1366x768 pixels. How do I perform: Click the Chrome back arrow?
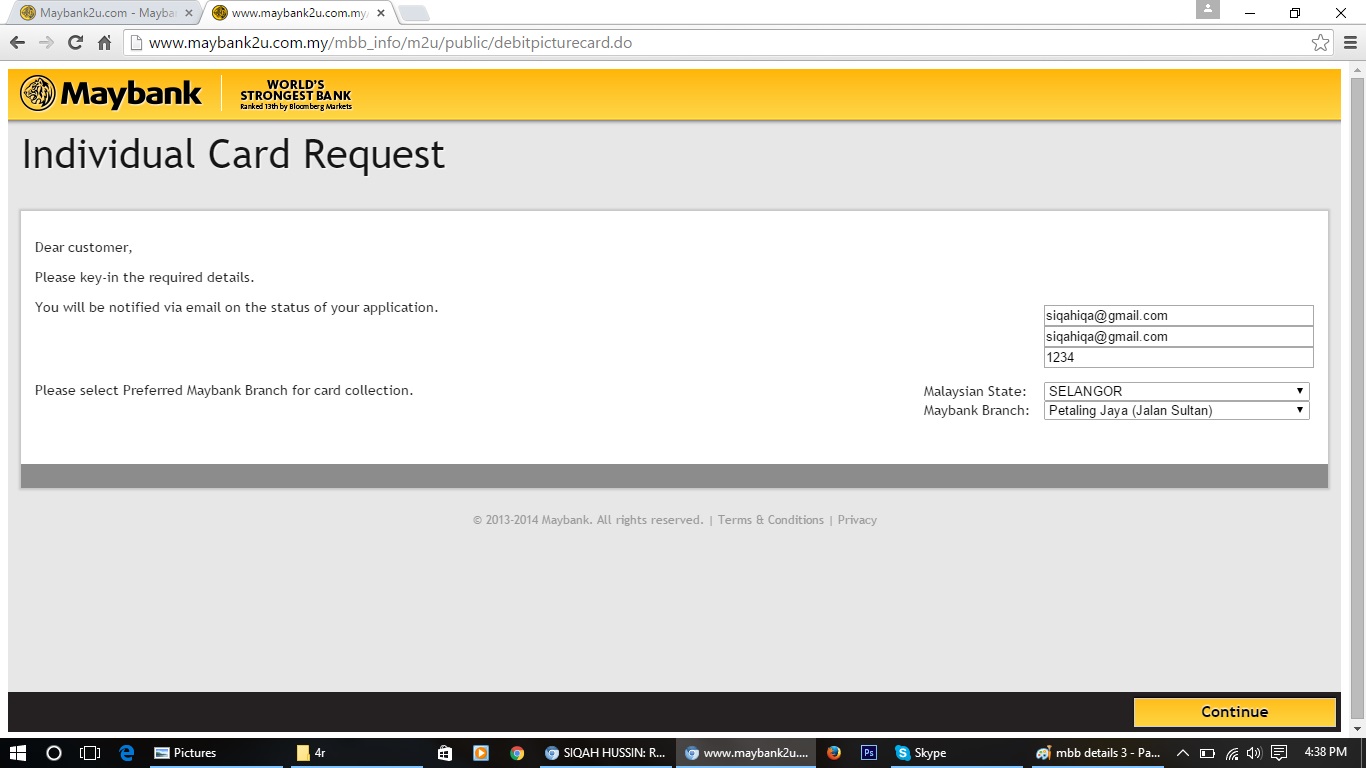(17, 43)
